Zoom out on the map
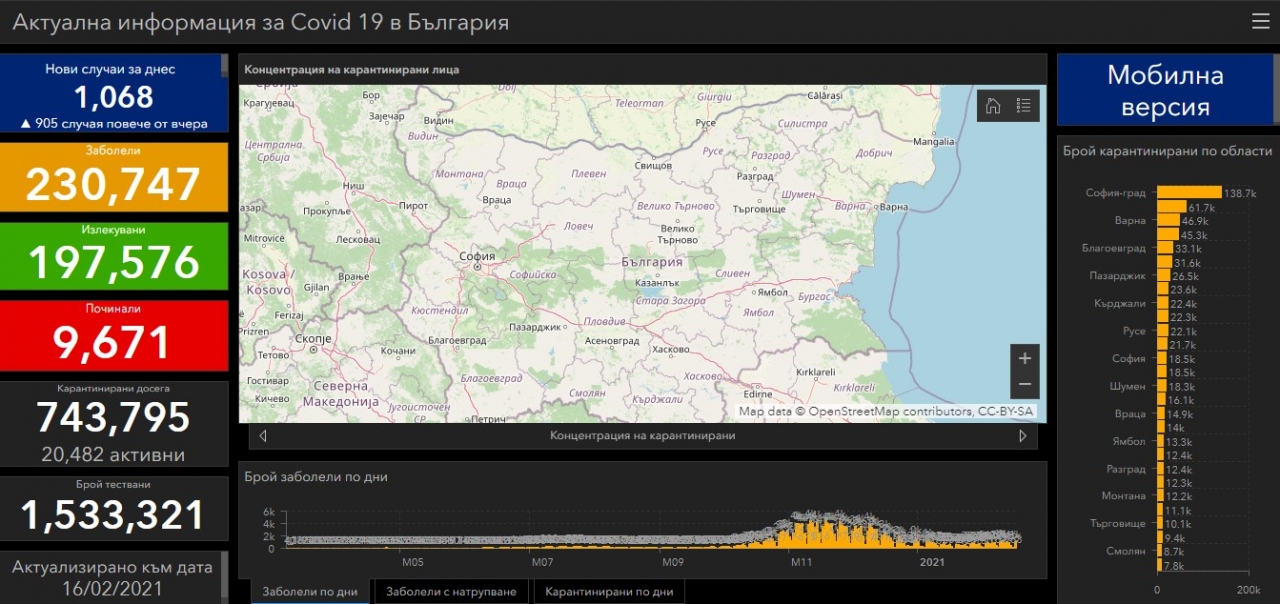Viewport: 1280px width, 604px height. [1024, 384]
